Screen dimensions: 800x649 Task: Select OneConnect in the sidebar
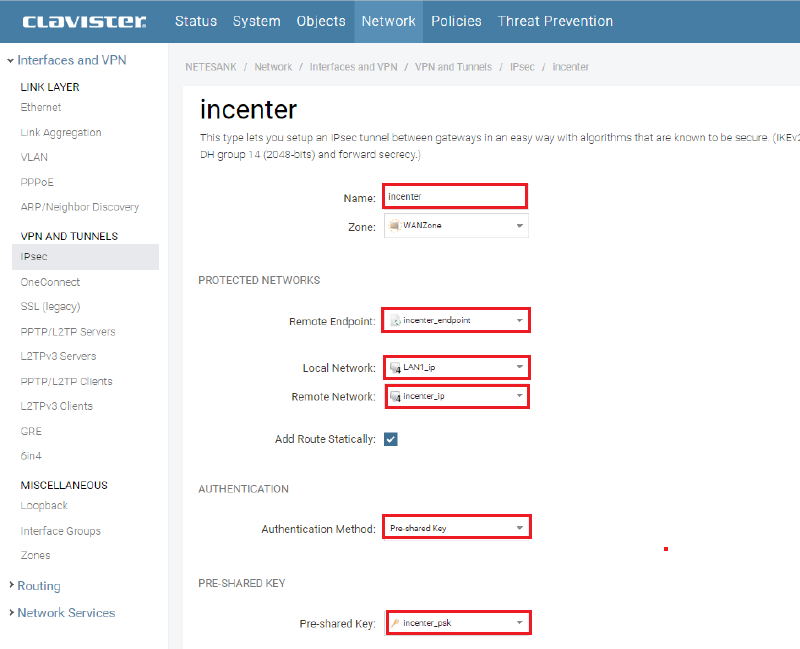pos(50,282)
